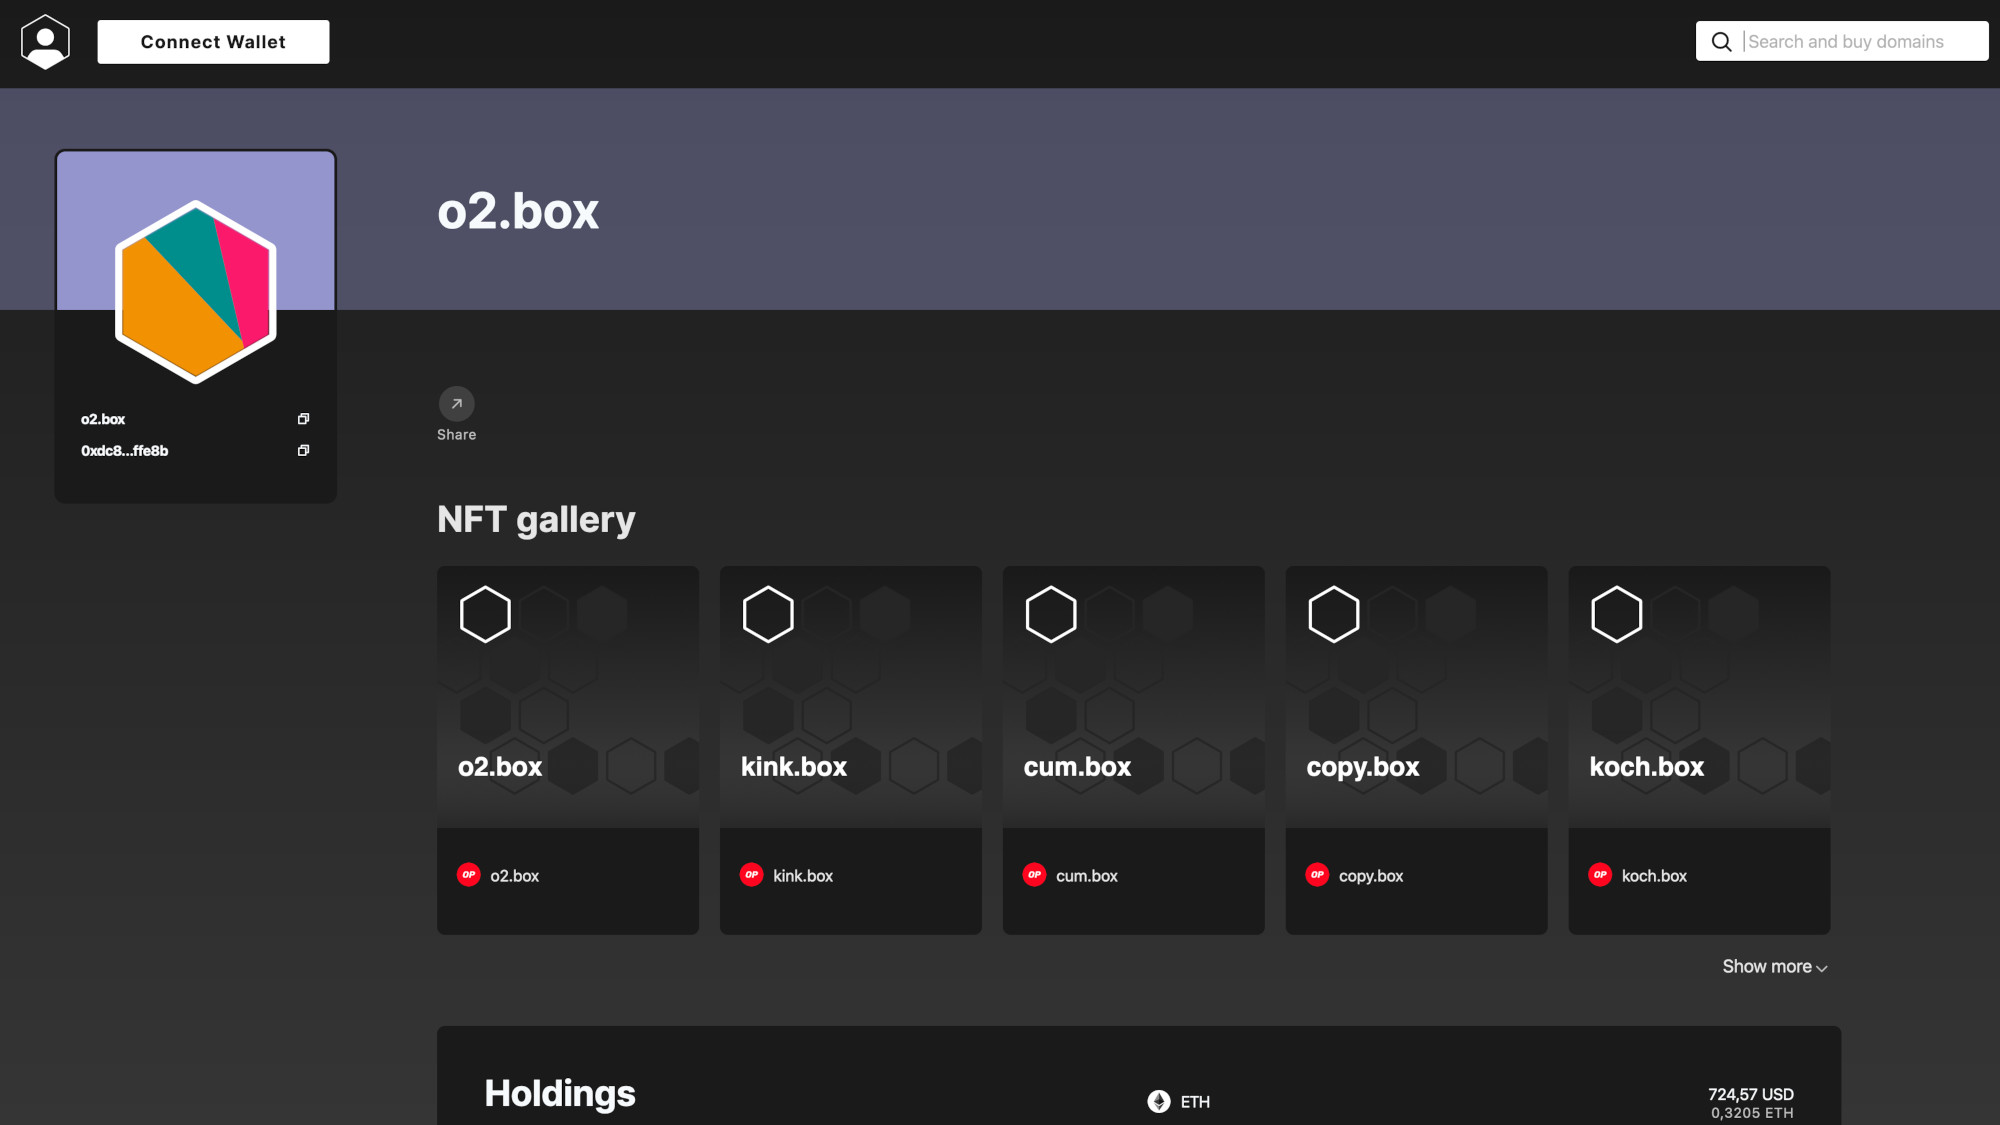Viewport: 2000px width, 1125px height.
Task: Click the Connect Wallet button
Action: pos(213,41)
